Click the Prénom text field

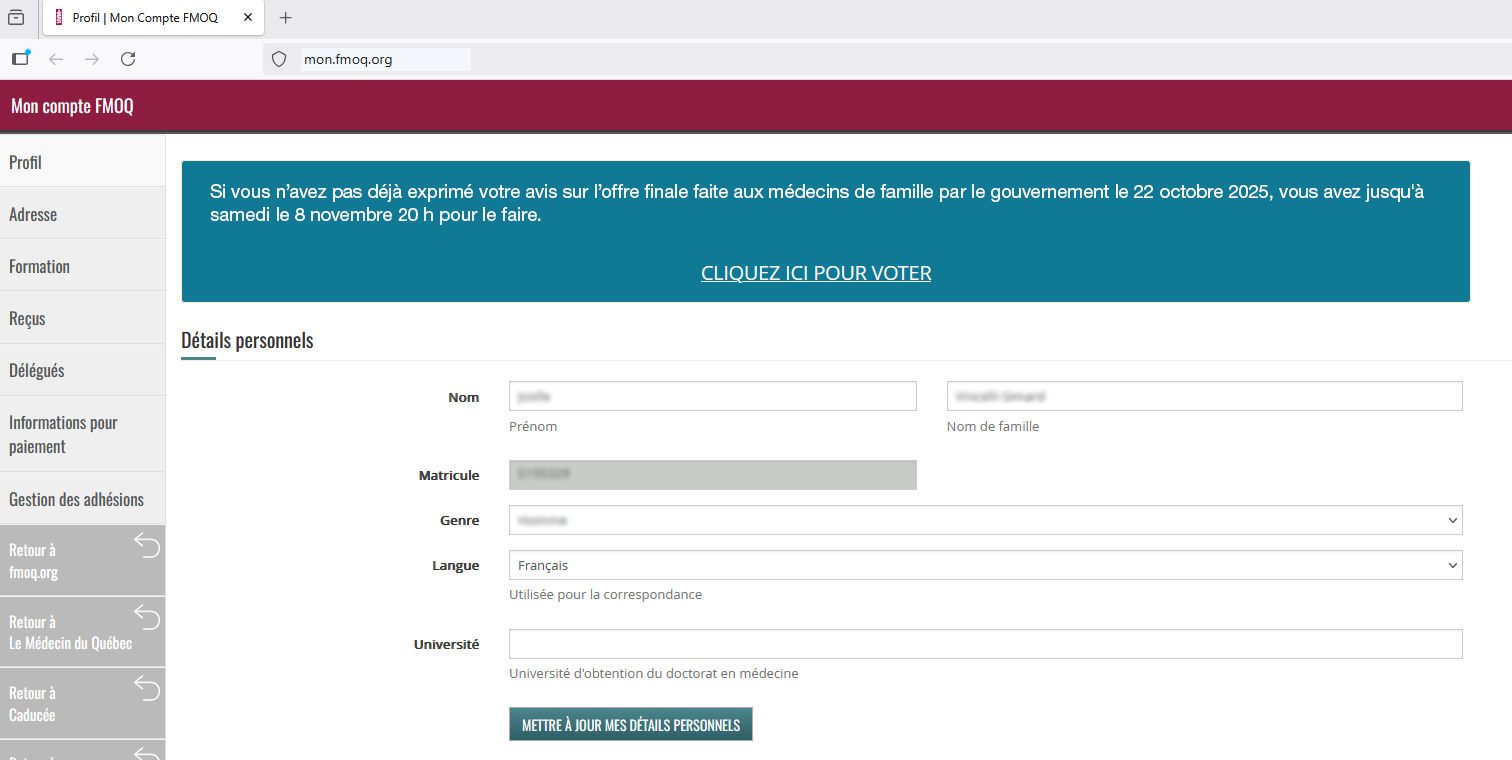712,396
